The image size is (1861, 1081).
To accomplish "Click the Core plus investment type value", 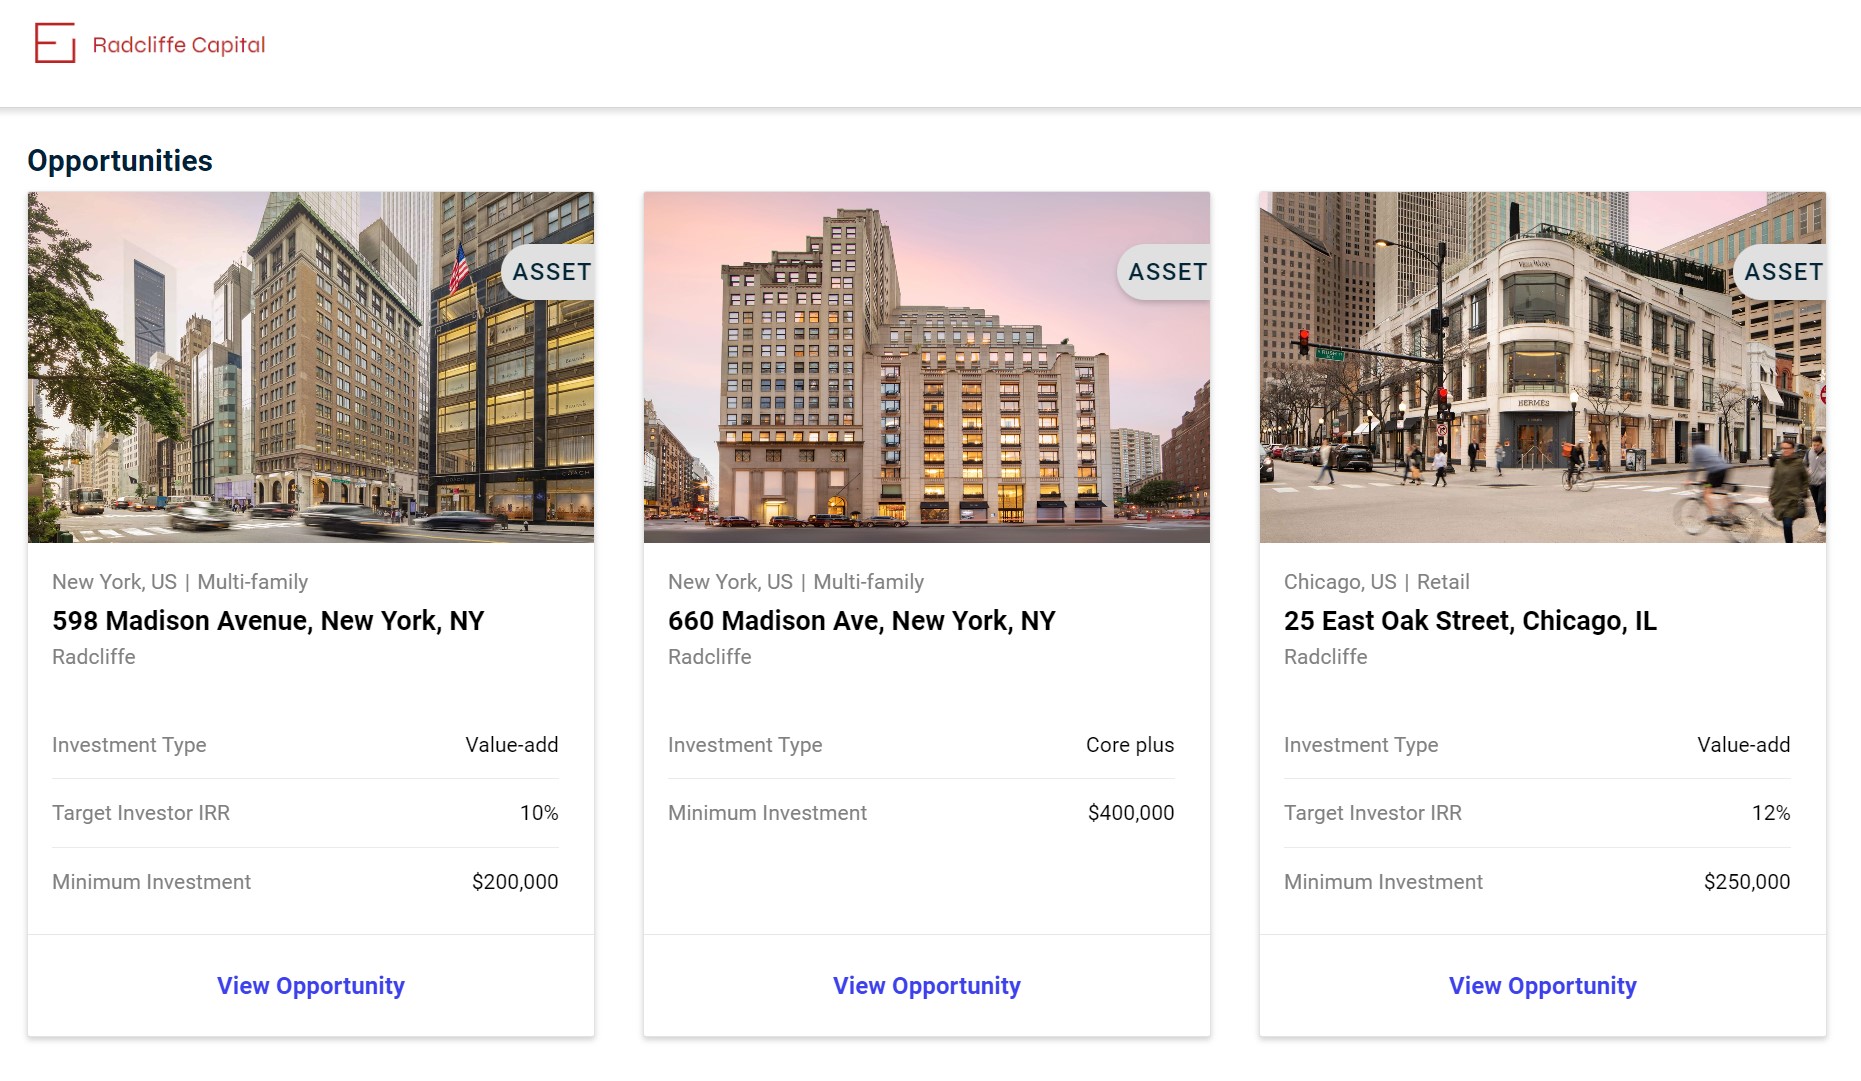I will 1130,745.
